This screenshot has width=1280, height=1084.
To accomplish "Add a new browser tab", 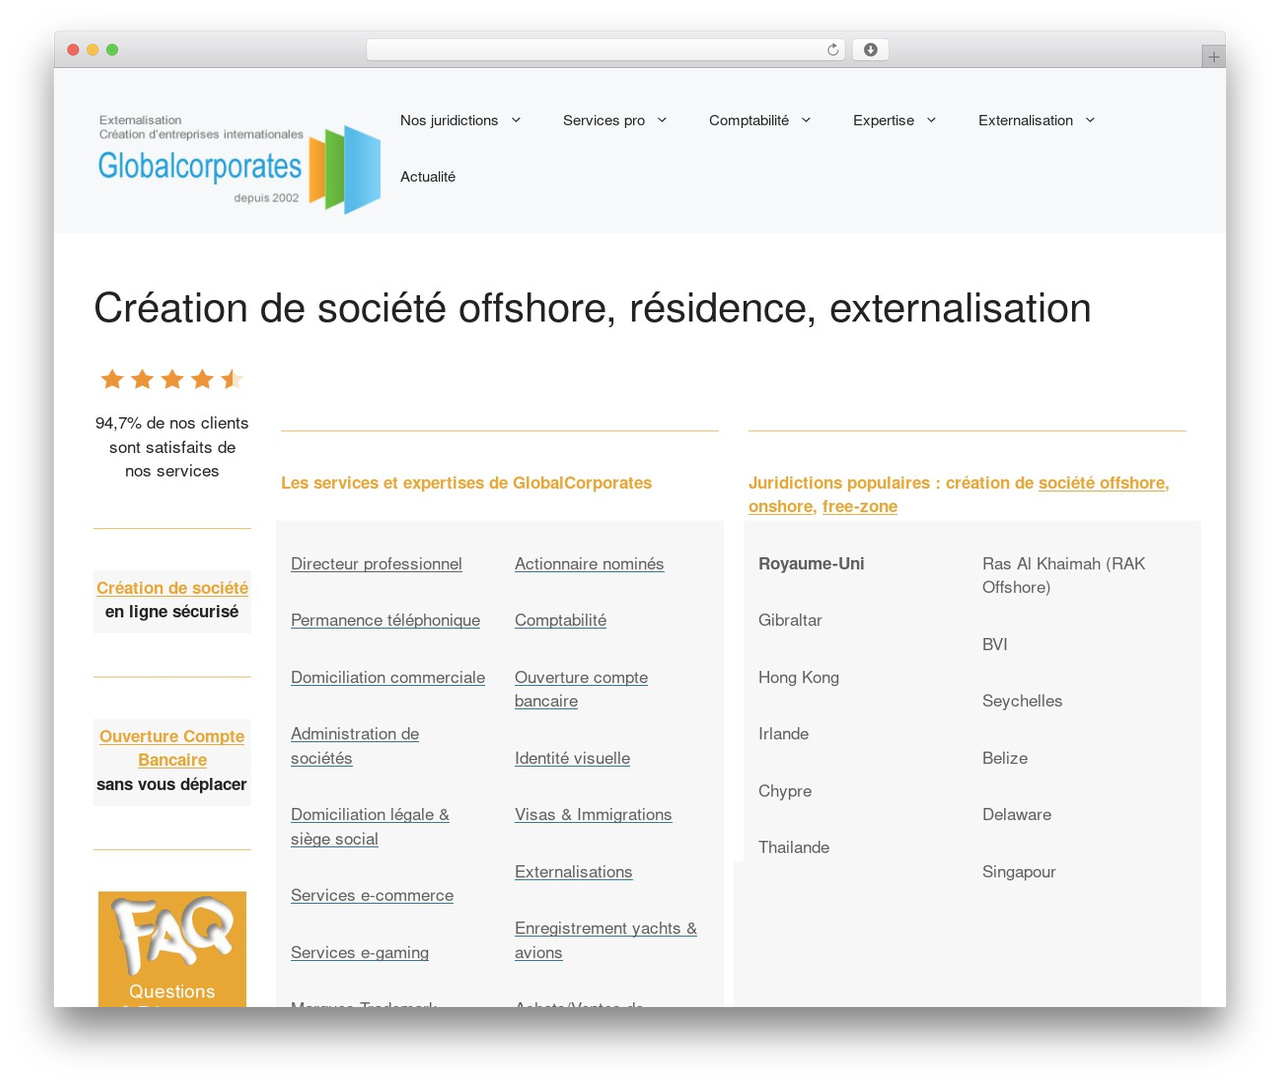I will pyautogui.click(x=1213, y=57).
